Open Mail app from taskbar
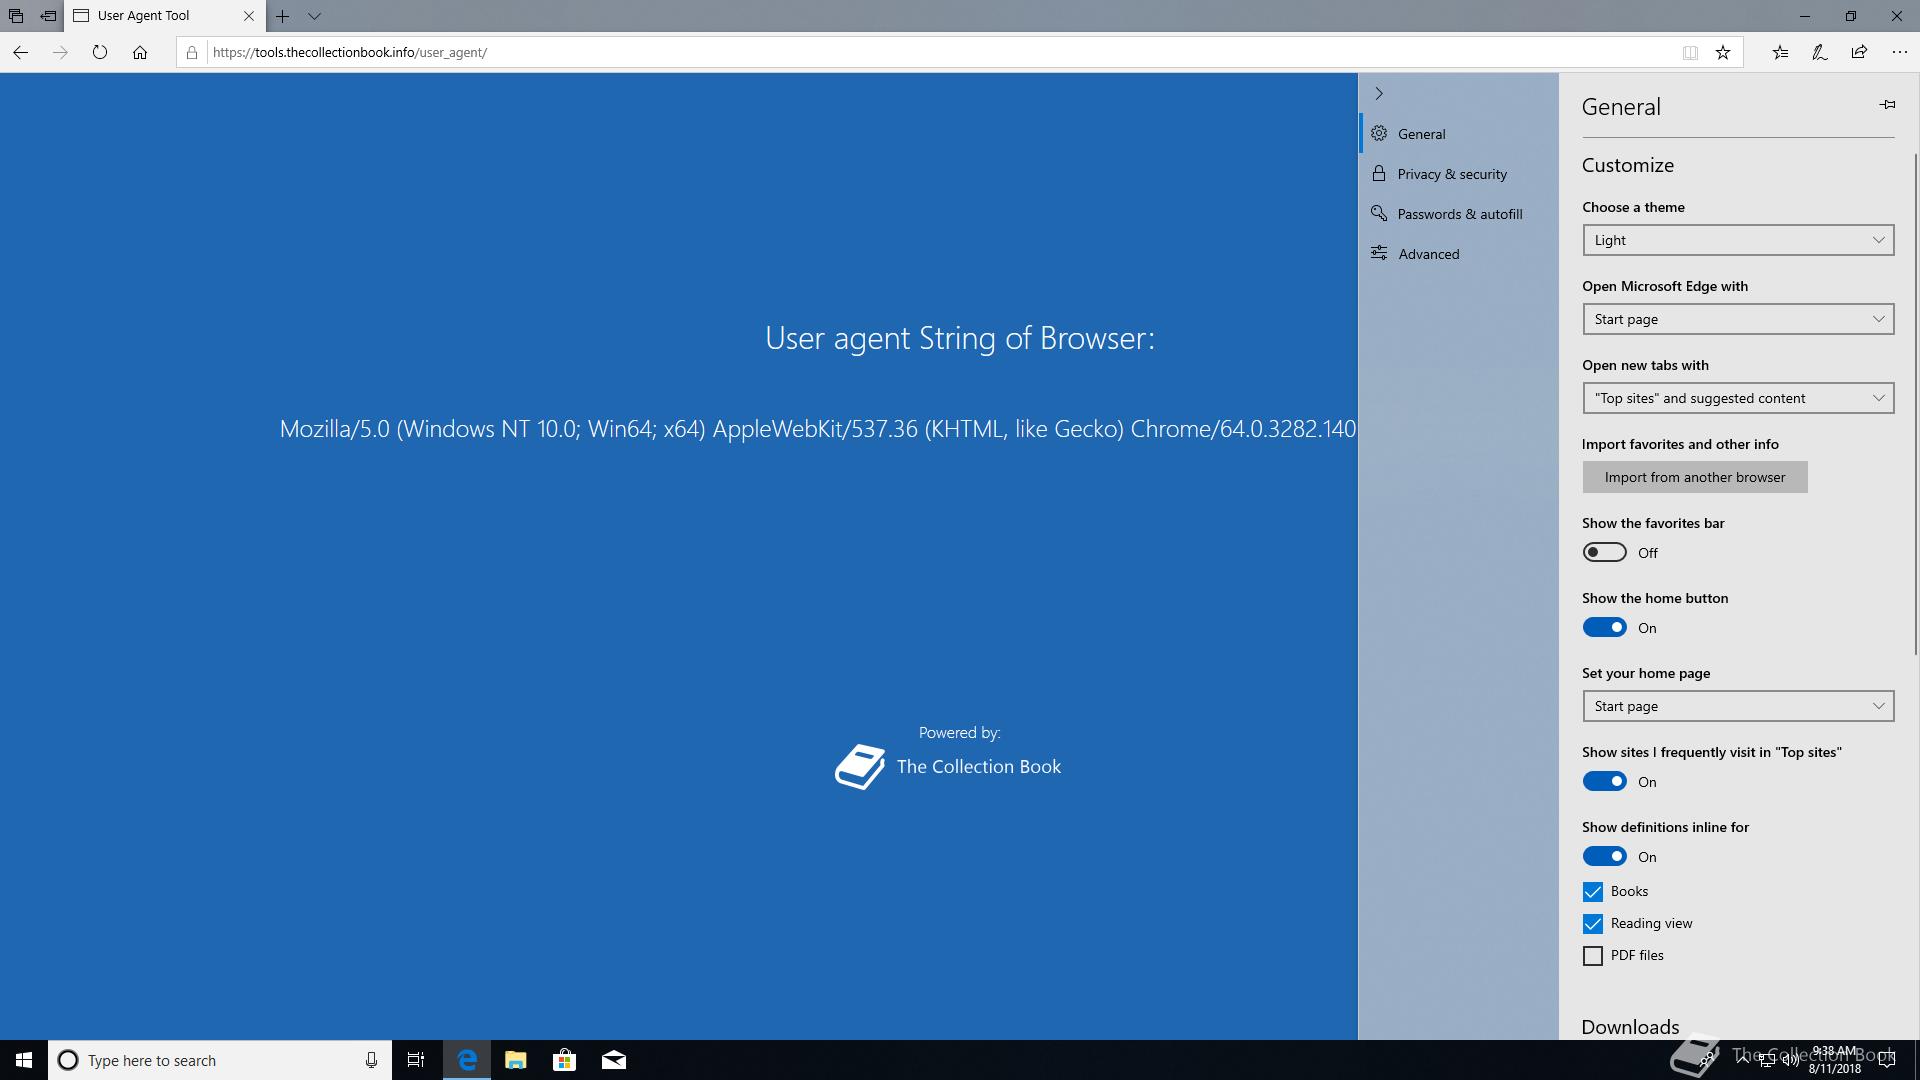 [x=614, y=1060]
